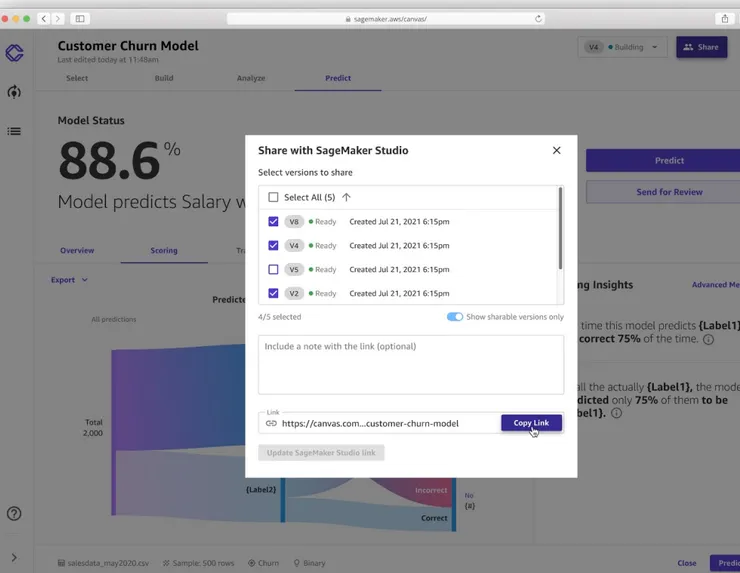Click the V2 version badge
The height and width of the screenshot is (573, 740).
click(x=294, y=293)
